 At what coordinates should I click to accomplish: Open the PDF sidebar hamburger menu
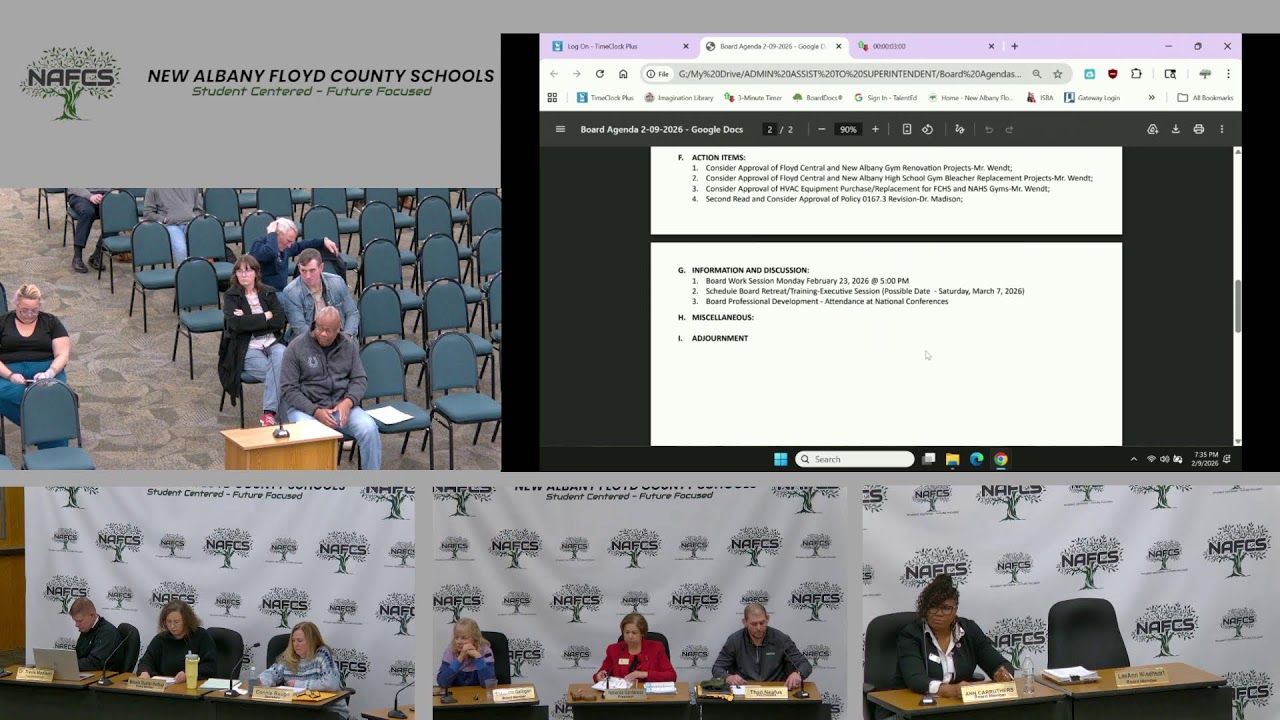tap(560, 129)
